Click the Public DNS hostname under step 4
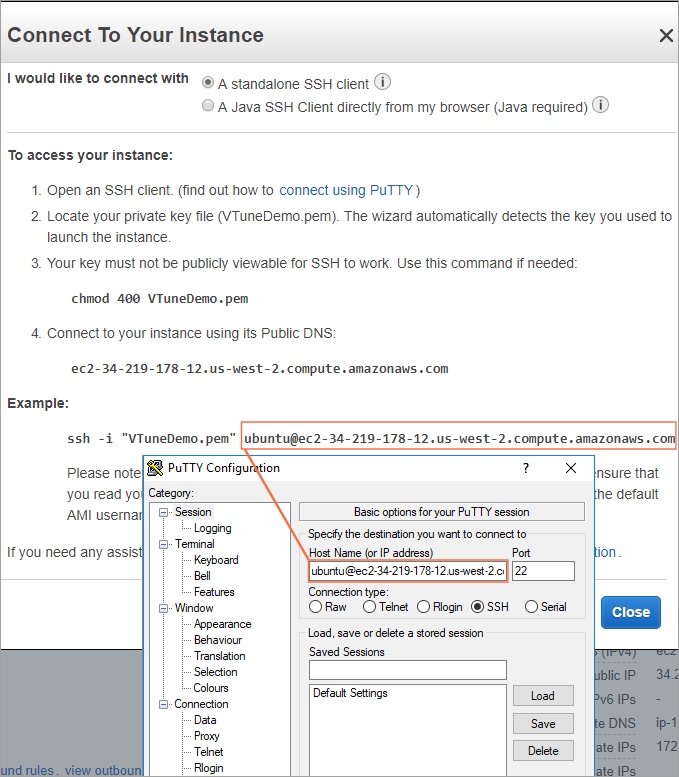The image size is (679, 777). 260,369
